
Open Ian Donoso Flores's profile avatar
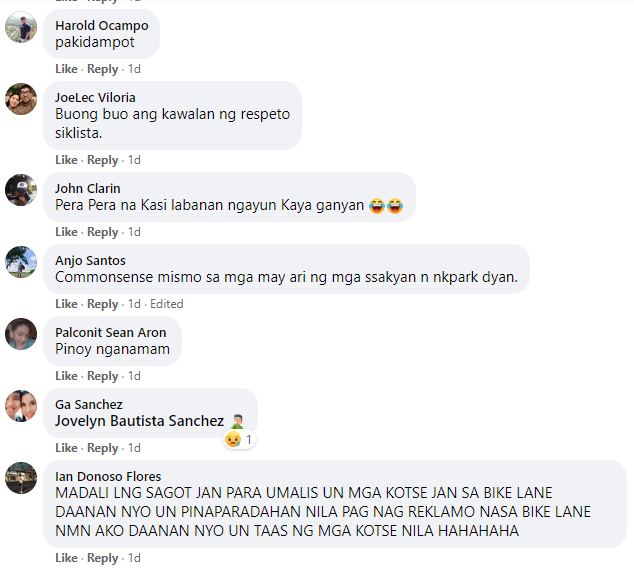pos(21,478)
